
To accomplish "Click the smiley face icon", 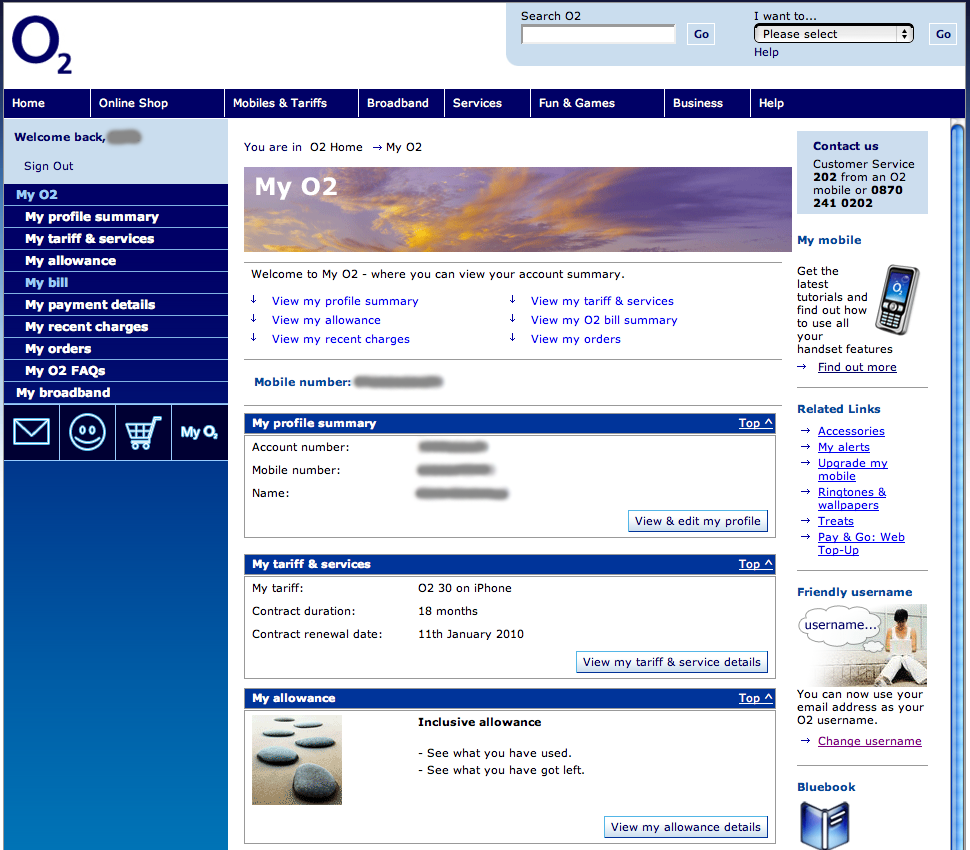I will pos(87,432).
